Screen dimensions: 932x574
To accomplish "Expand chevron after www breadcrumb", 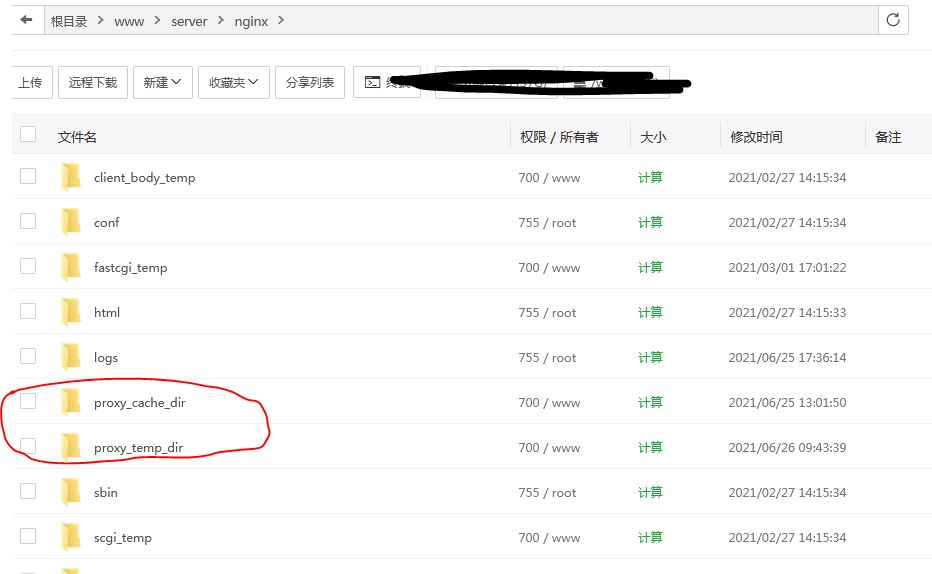I will click(x=158, y=20).
